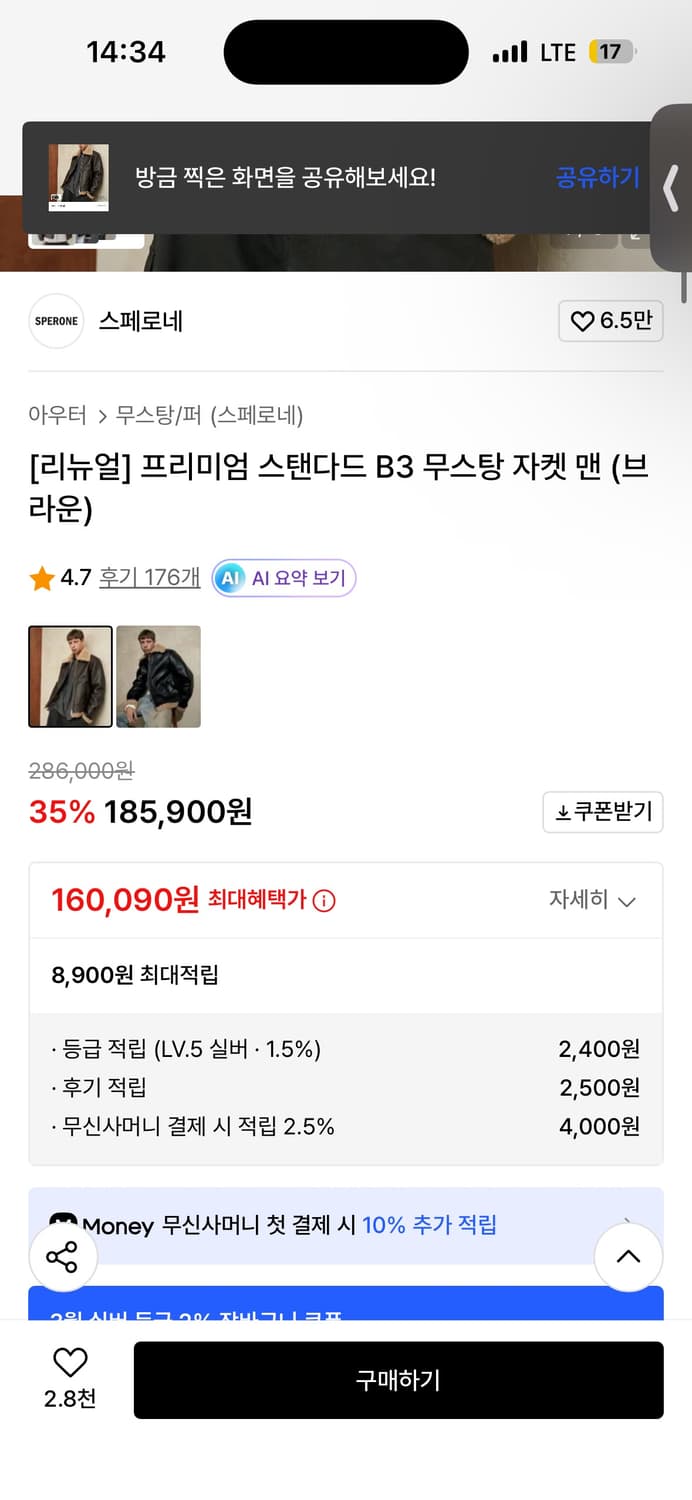Toggle the brand favorite heart showing 6.5만
Screen dimensions: 692x1500
(610, 321)
